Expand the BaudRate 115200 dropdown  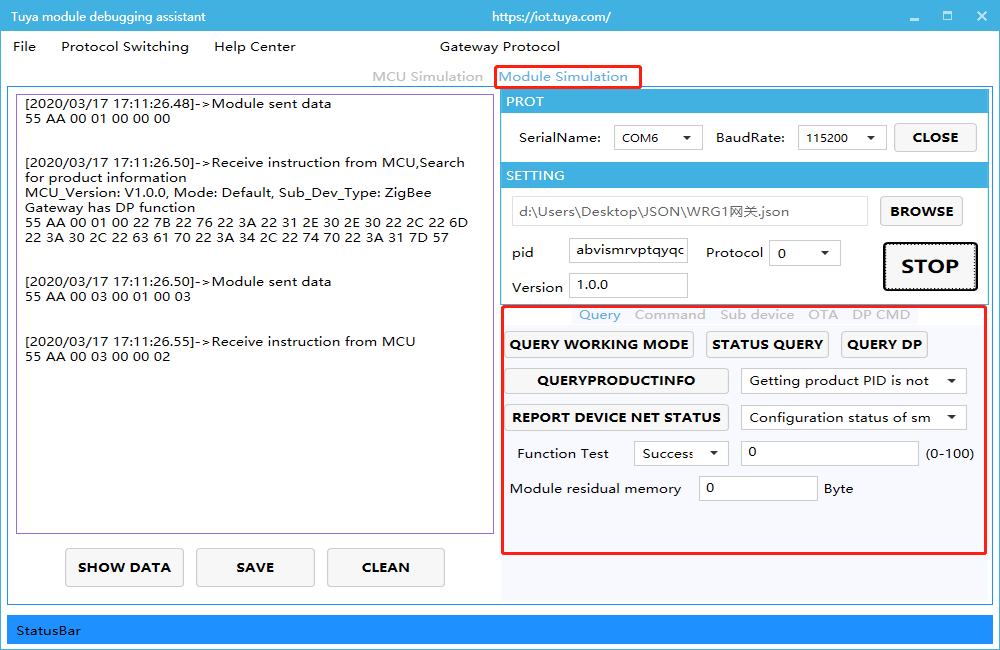(x=841, y=138)
